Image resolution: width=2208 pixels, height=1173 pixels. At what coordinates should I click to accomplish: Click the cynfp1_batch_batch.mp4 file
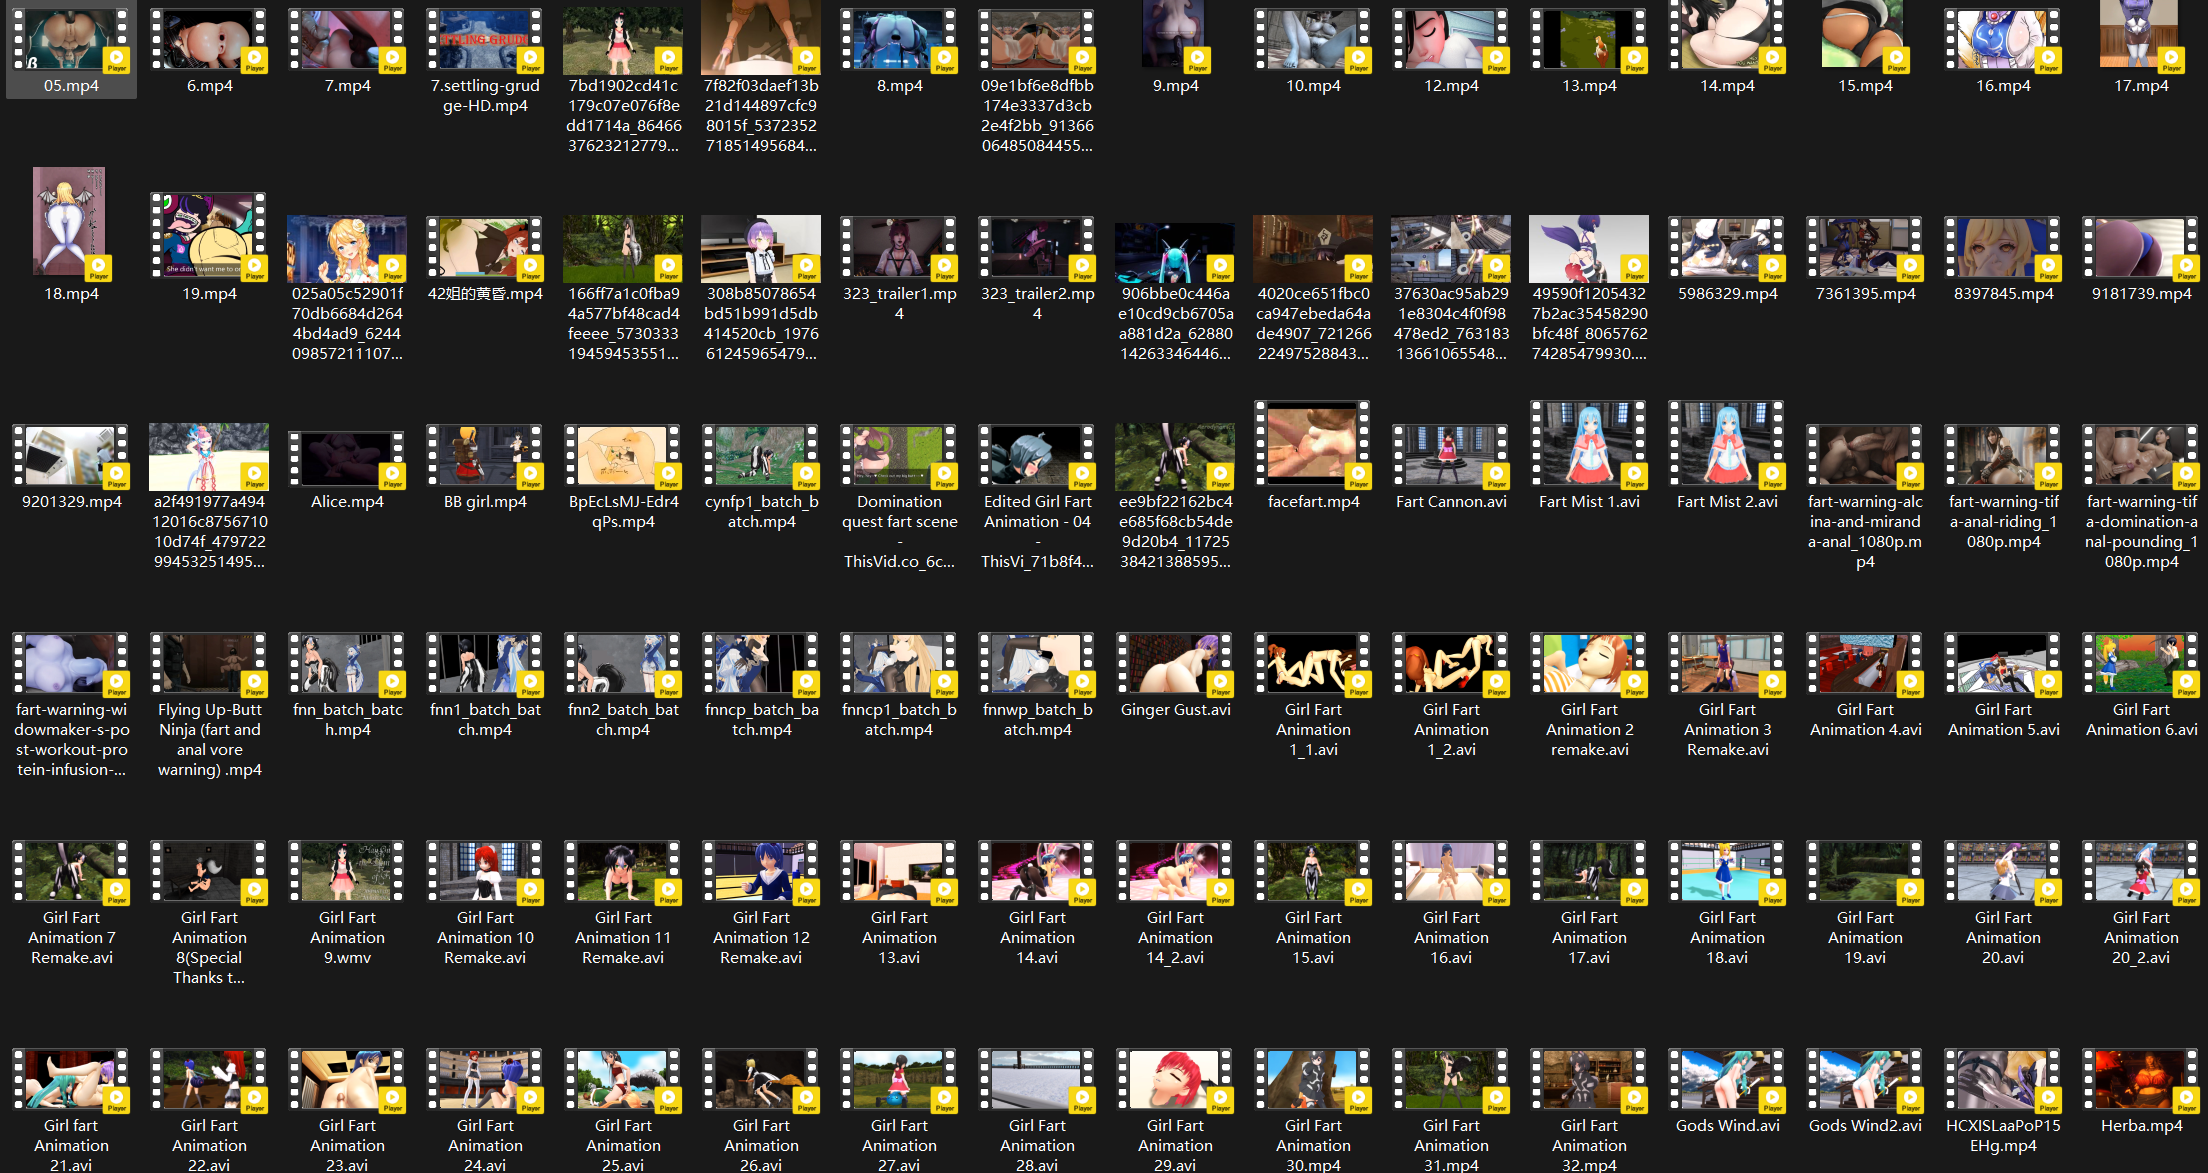761,456
